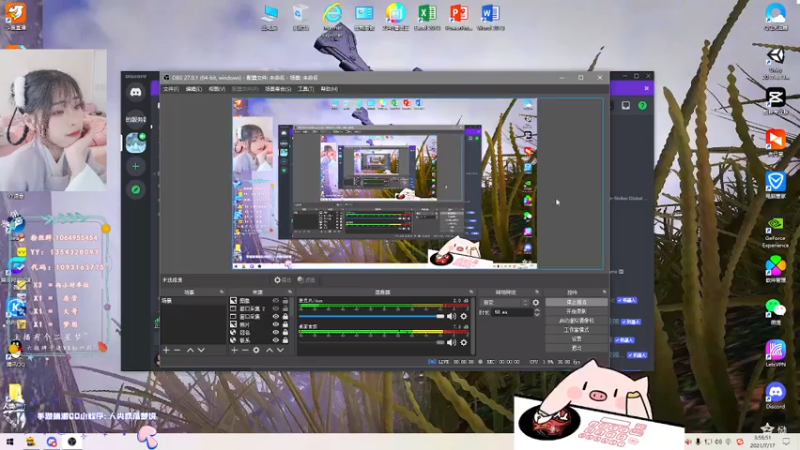Toggle visibility of the 图像 source

[276, 301]
